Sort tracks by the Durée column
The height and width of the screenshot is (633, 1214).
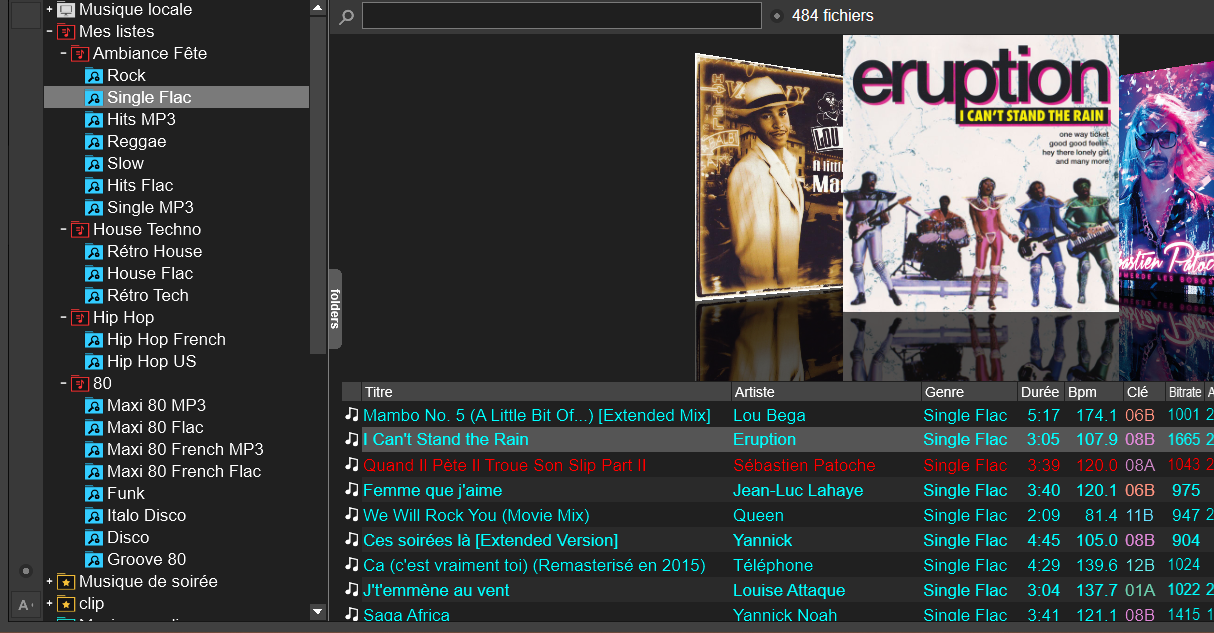tap(1040, 392)
